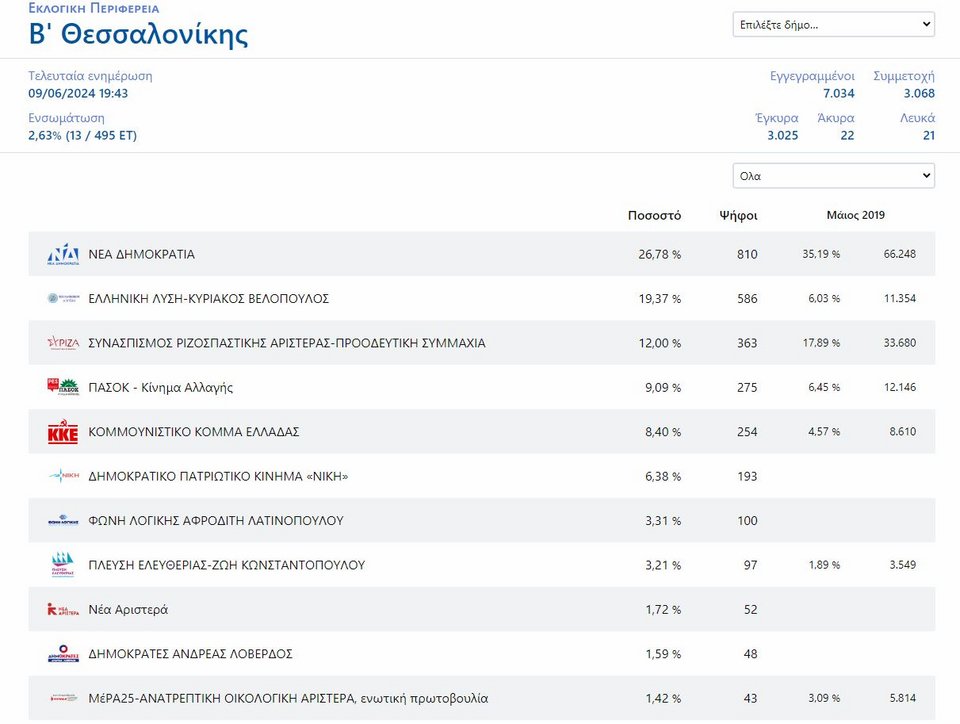This screenshot has width=960, height=724.
Task: Click the red KKE party logo
Action: 63,431
